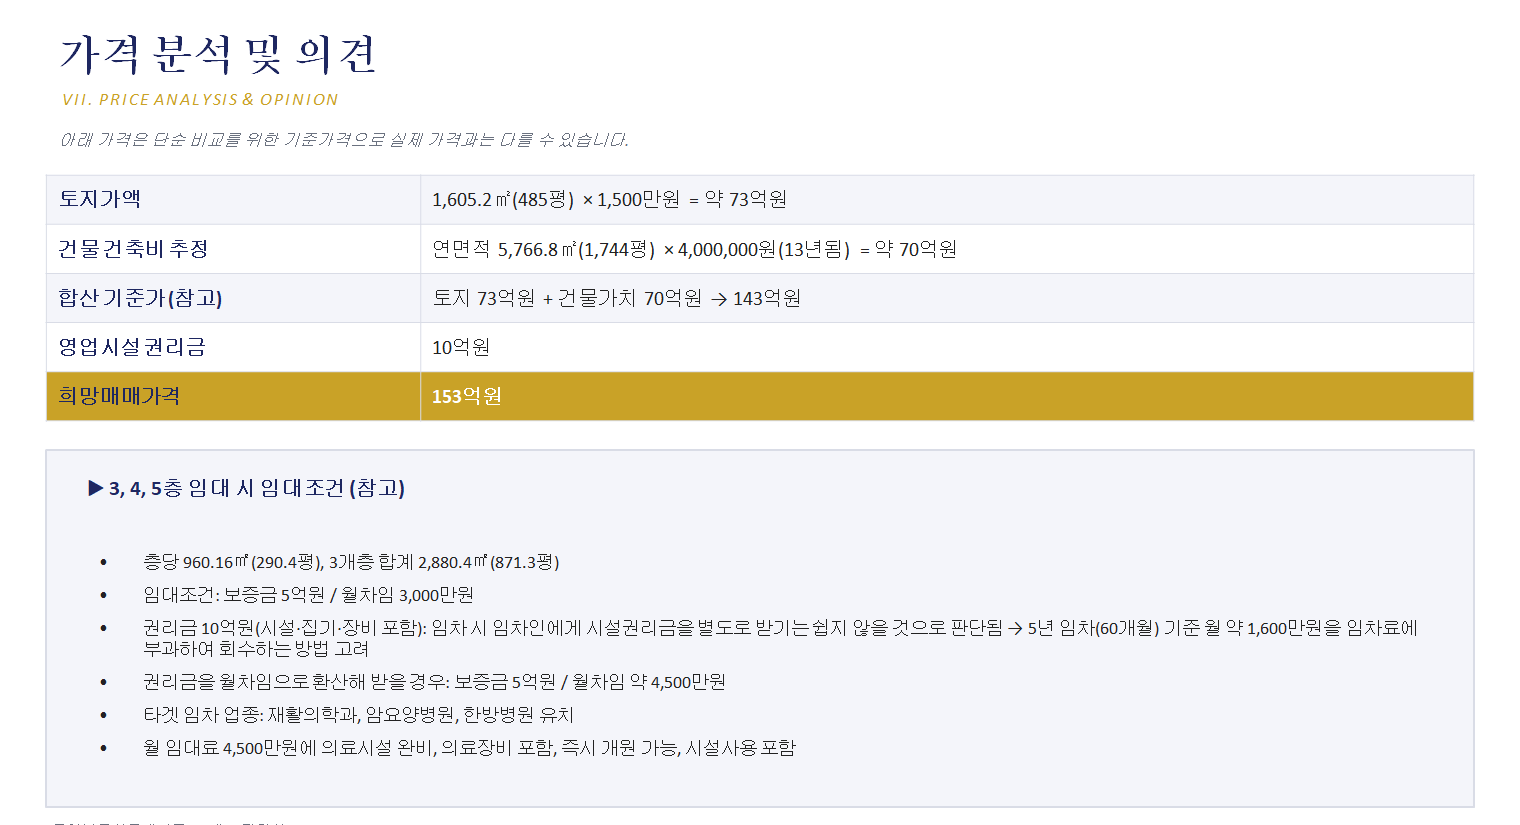Select the 영업시설권리금 row label
1520x825 pixels.
(233, 347)
